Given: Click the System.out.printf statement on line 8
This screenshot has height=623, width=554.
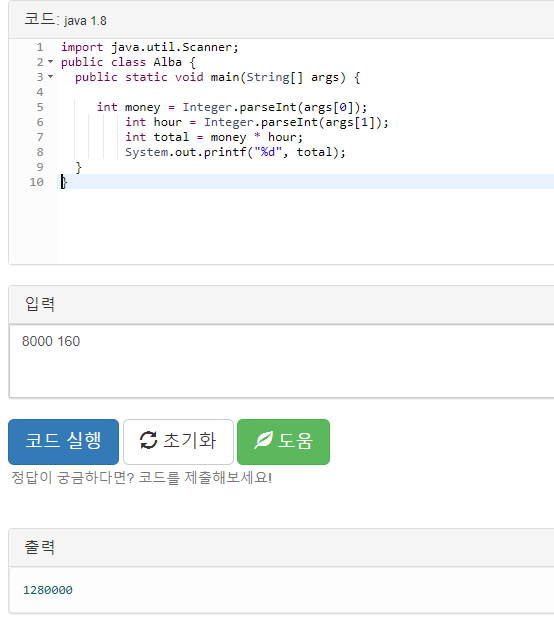Looking at the screenshot, I should click(235, 152).
